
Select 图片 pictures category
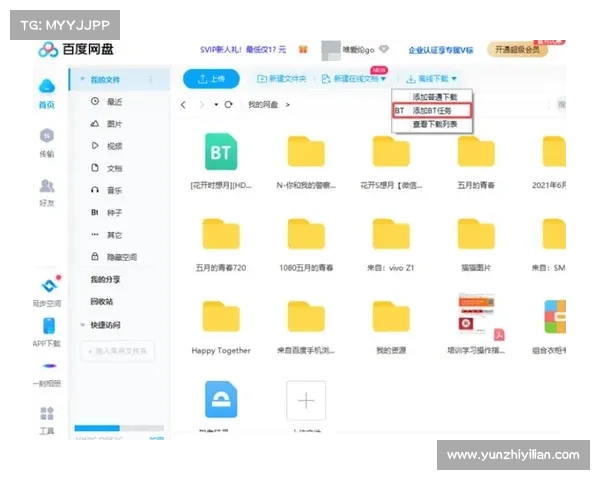pos(106,124)
